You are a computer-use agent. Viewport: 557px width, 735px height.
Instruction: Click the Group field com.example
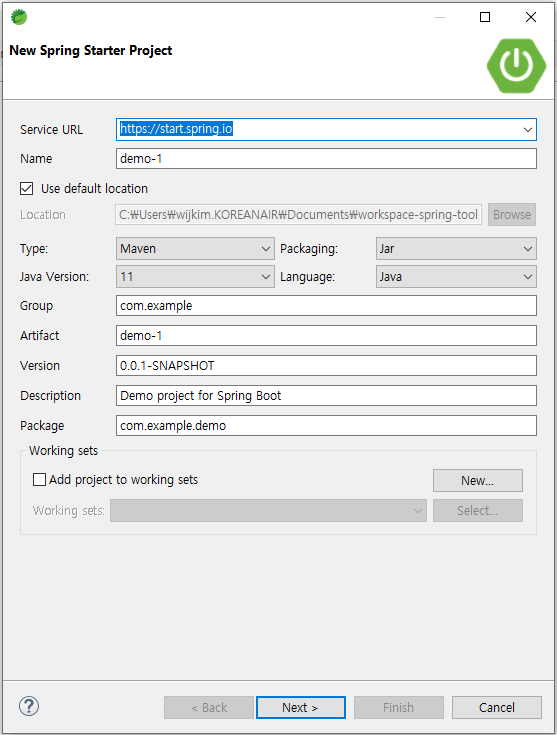(x=326, y=306)
